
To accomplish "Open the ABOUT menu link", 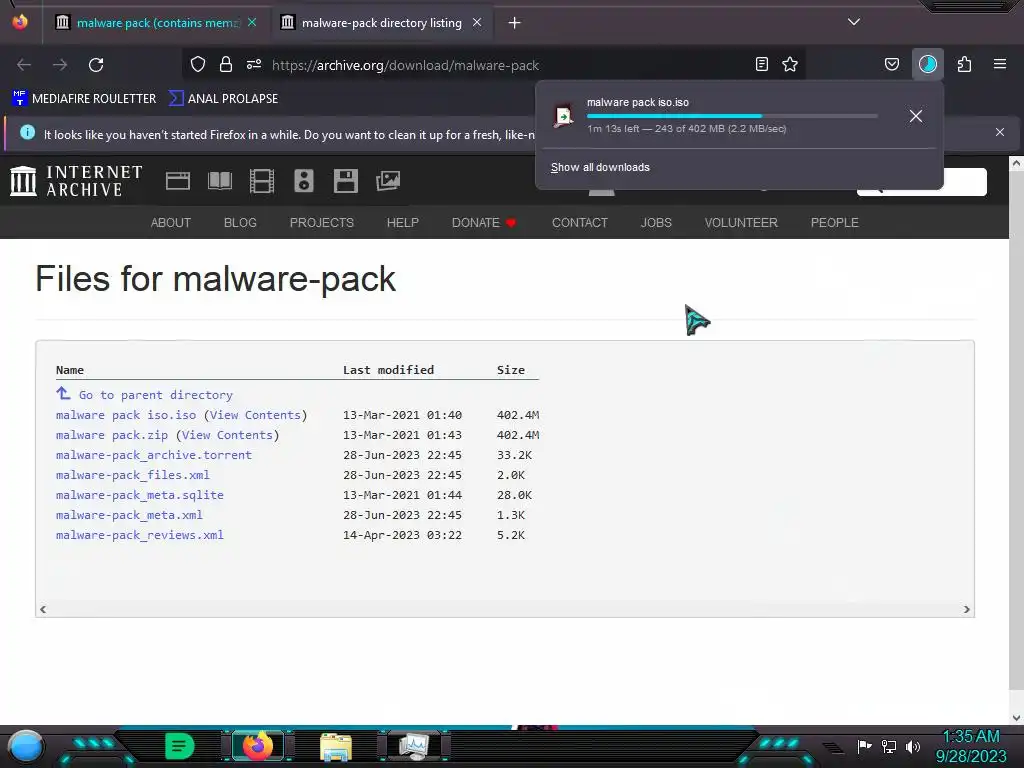I will [170, 223].
